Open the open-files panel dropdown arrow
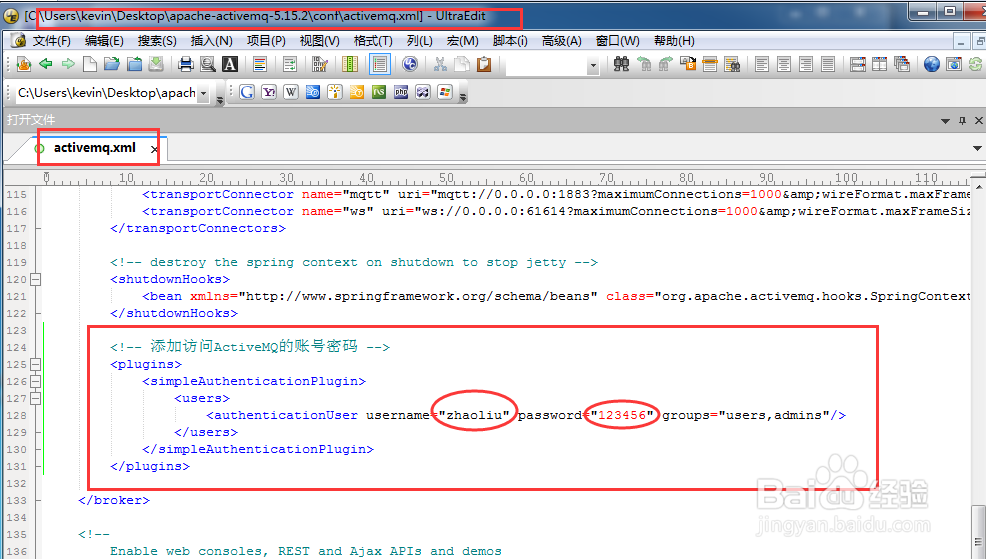The height and width of the screenshot is (559, 986). (x=945, y=121)
